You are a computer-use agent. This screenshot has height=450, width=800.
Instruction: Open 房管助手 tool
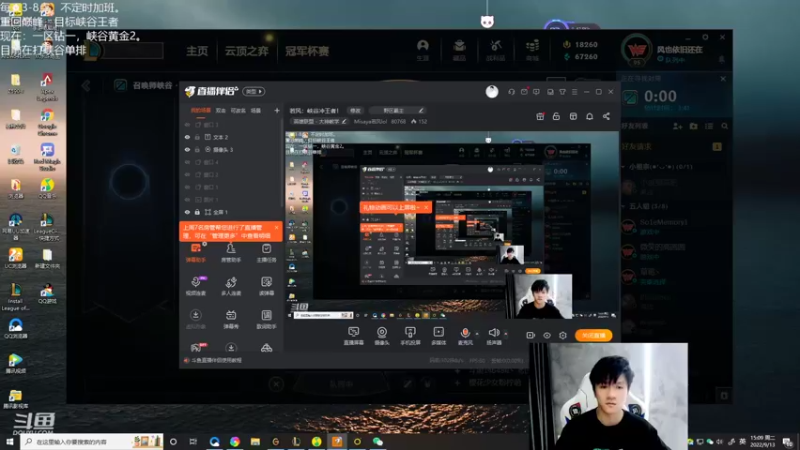pos(231,253)
